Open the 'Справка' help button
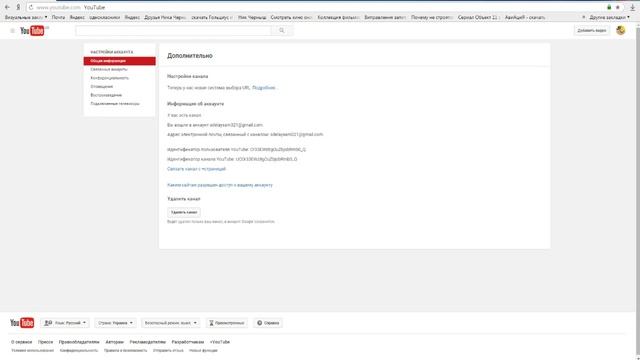Viewport: 640px width, 360px height. (268, 323)
